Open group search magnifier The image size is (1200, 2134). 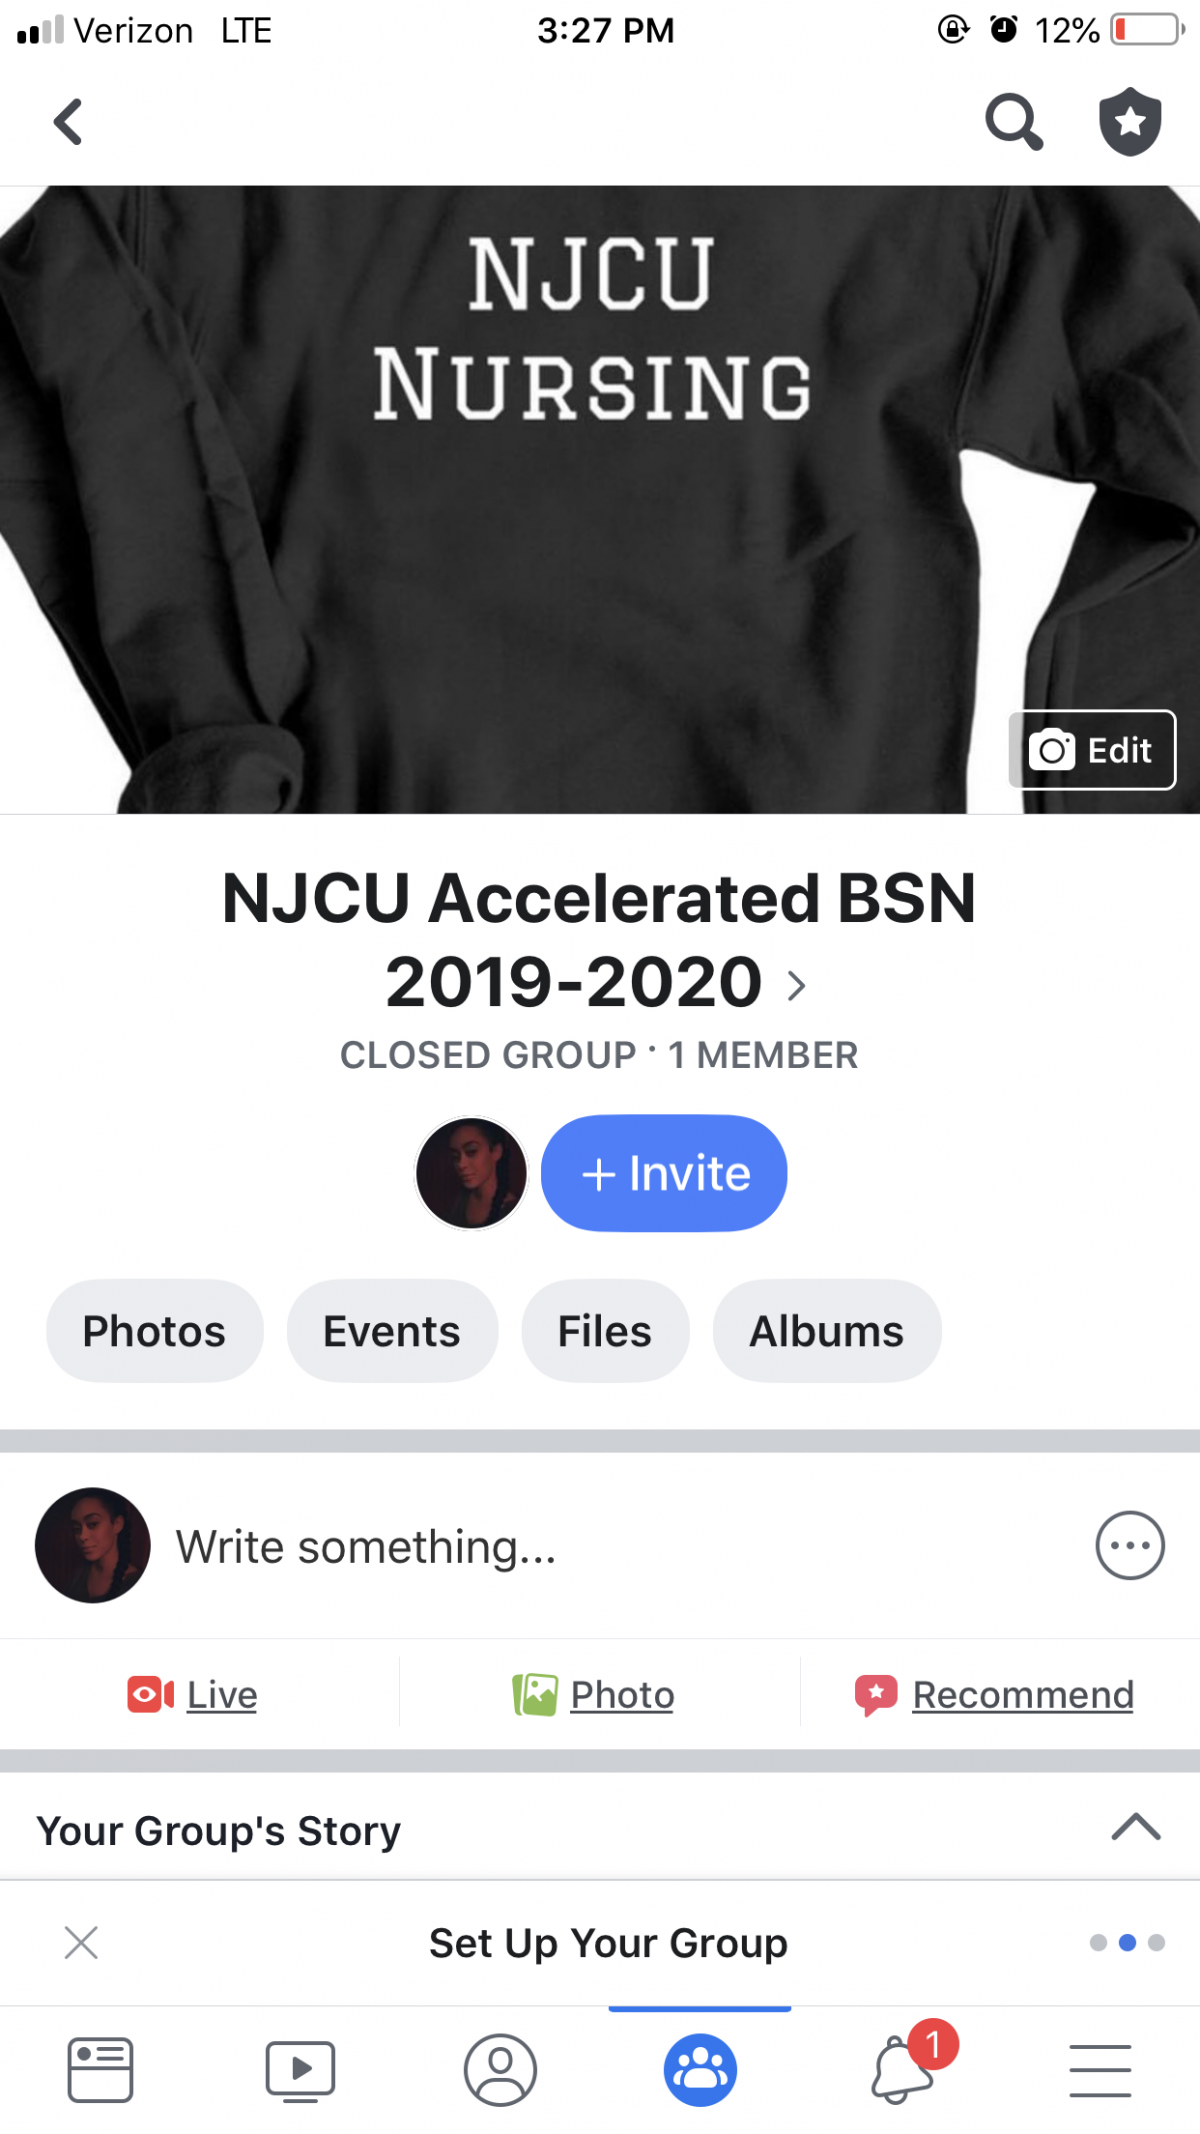click(x=1013, y=123)
